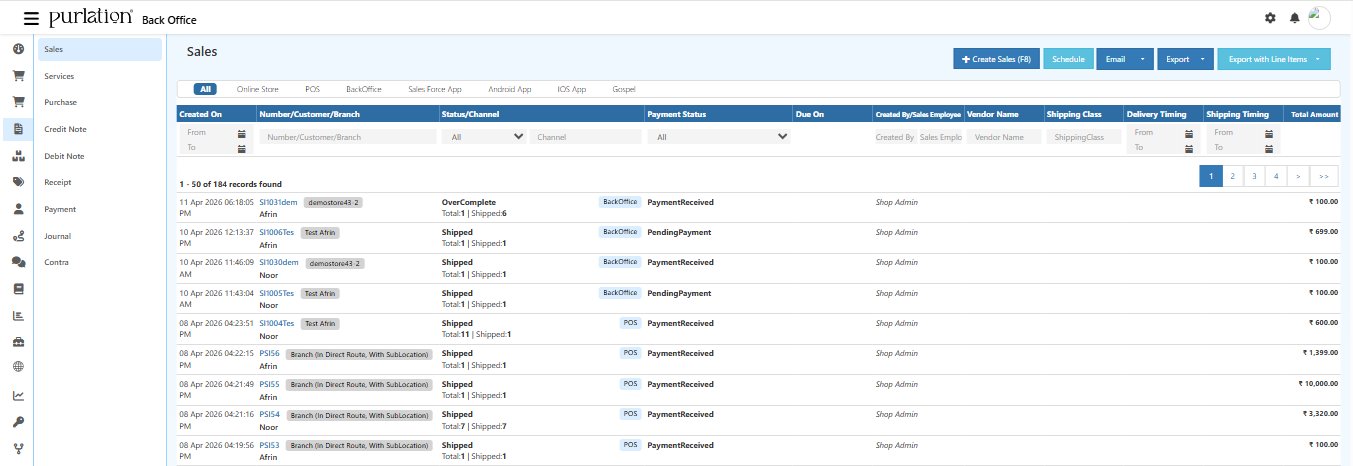This screenshot has height=466, width=1353.
Task: Open the person contact icon in sidebar
Action: click(x=18, y=209)
